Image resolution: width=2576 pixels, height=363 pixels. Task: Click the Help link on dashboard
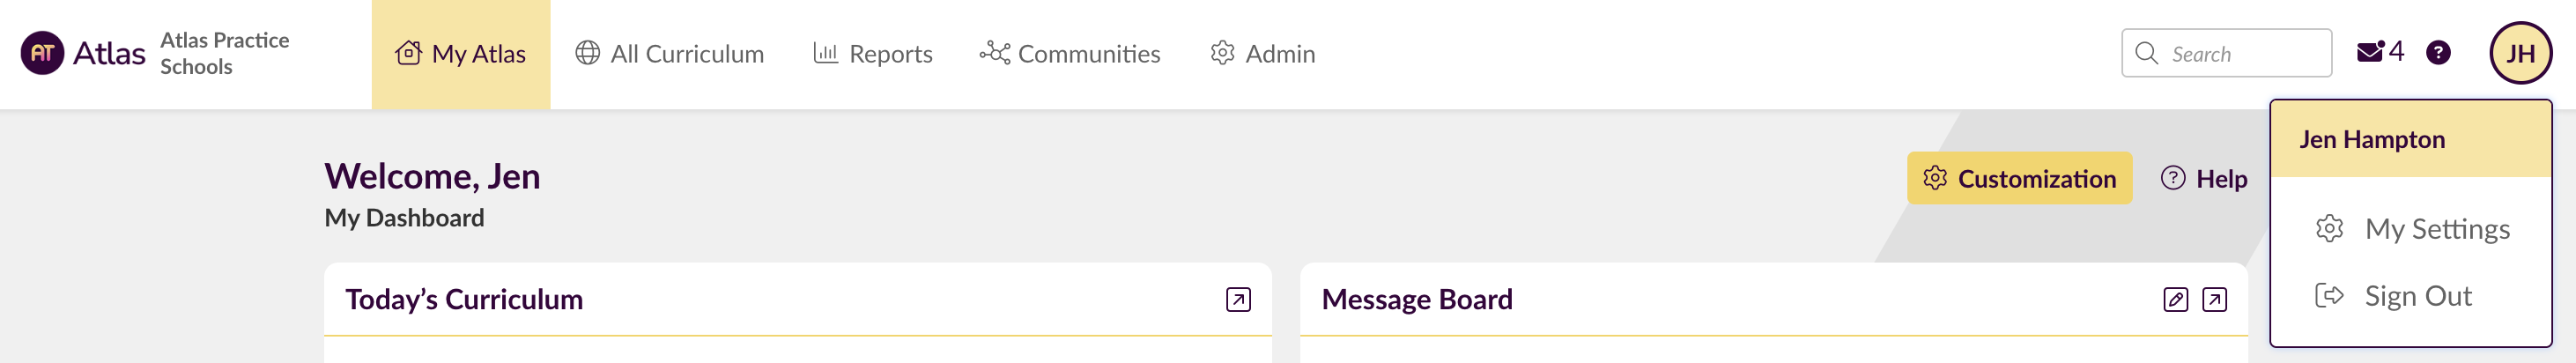(2204, 178)
